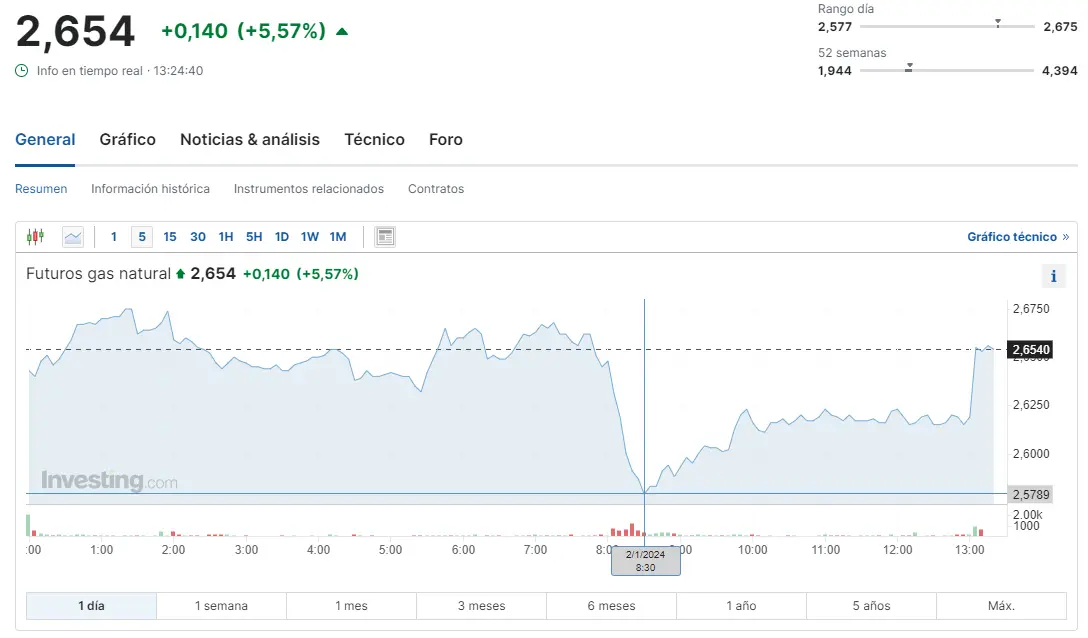Open Gráfico técnico link
This screenshot has height=638, width=1088.
[x=1017, y=237]
